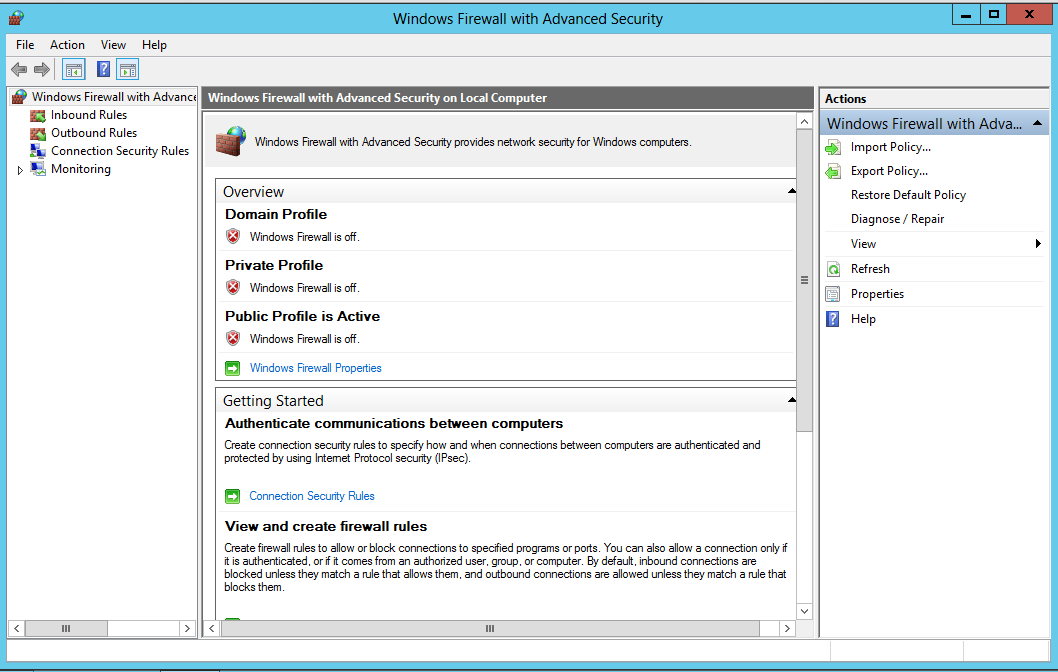Click Restore Default Policy action

(908, 195)
